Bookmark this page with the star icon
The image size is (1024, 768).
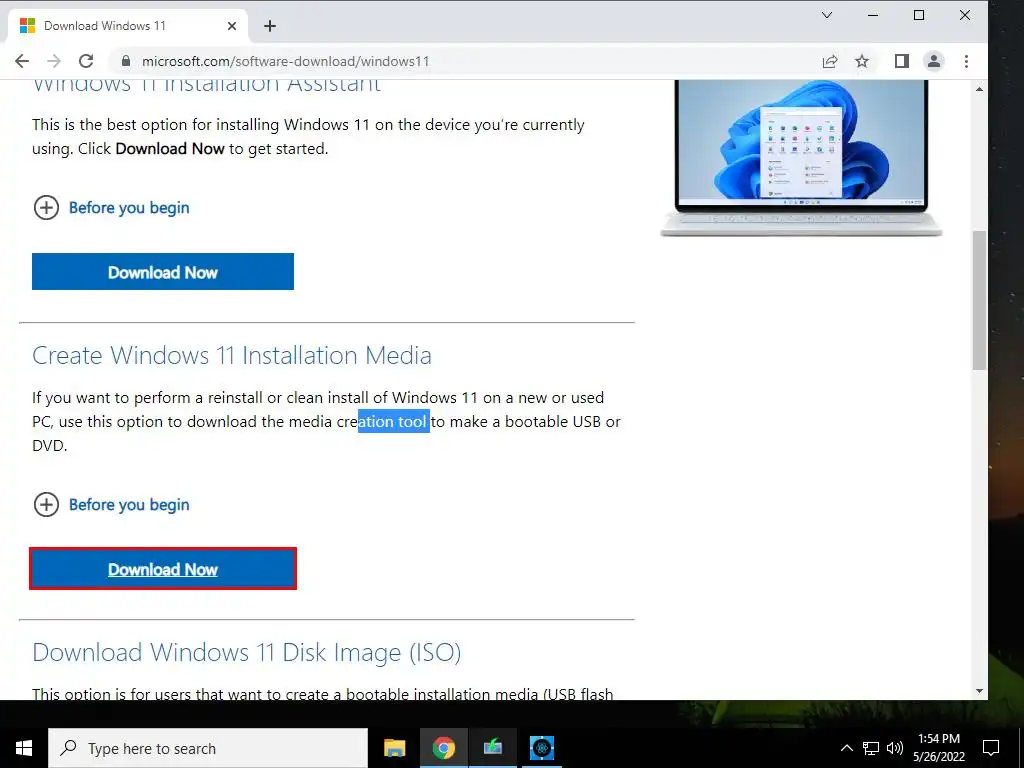[862, 61]
